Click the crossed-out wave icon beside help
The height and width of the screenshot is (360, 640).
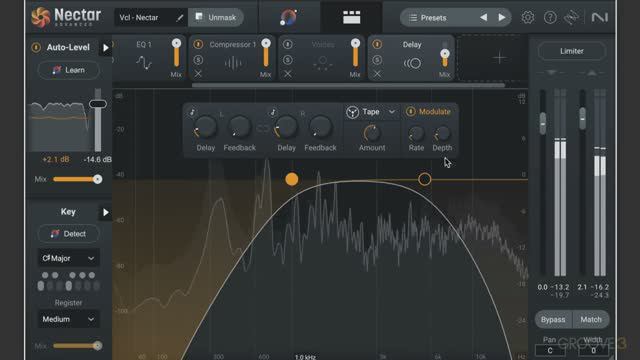click(571, 18)
